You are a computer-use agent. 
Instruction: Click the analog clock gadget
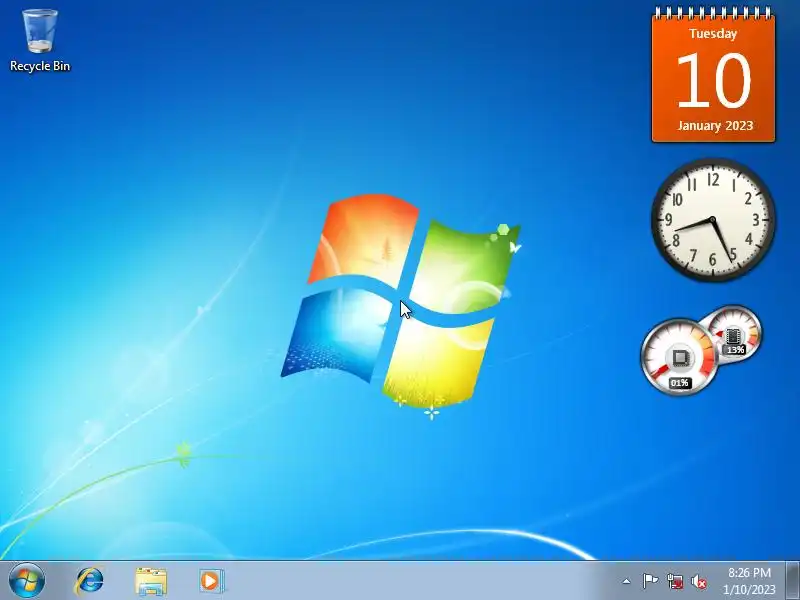pos(713,220)
